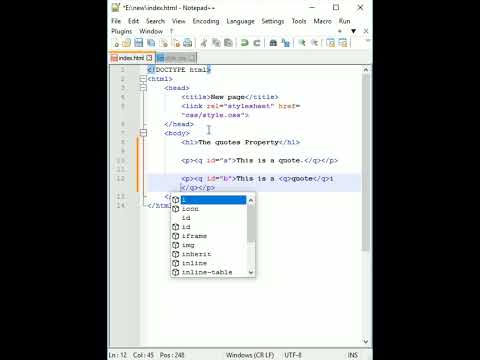Click the editor vertical scrollbar thumb

366,162
